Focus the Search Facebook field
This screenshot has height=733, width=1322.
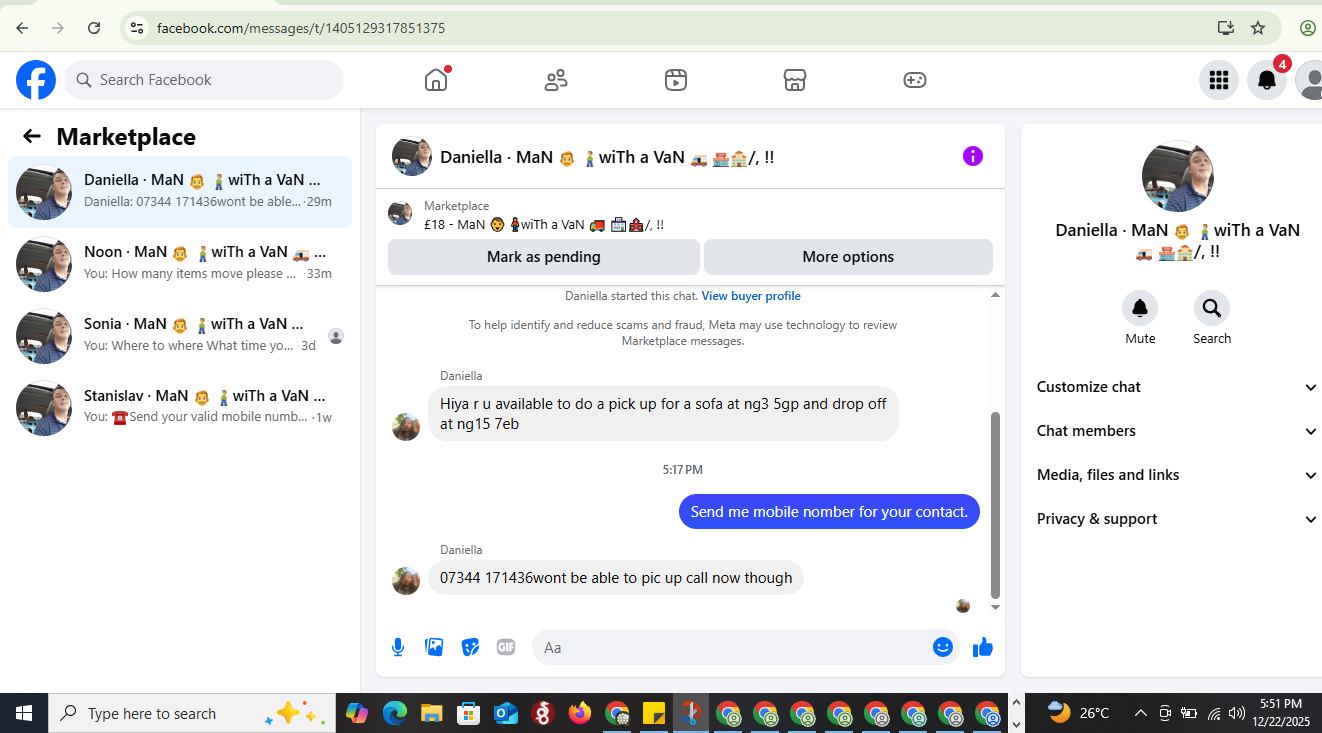[x=204, y=80]
